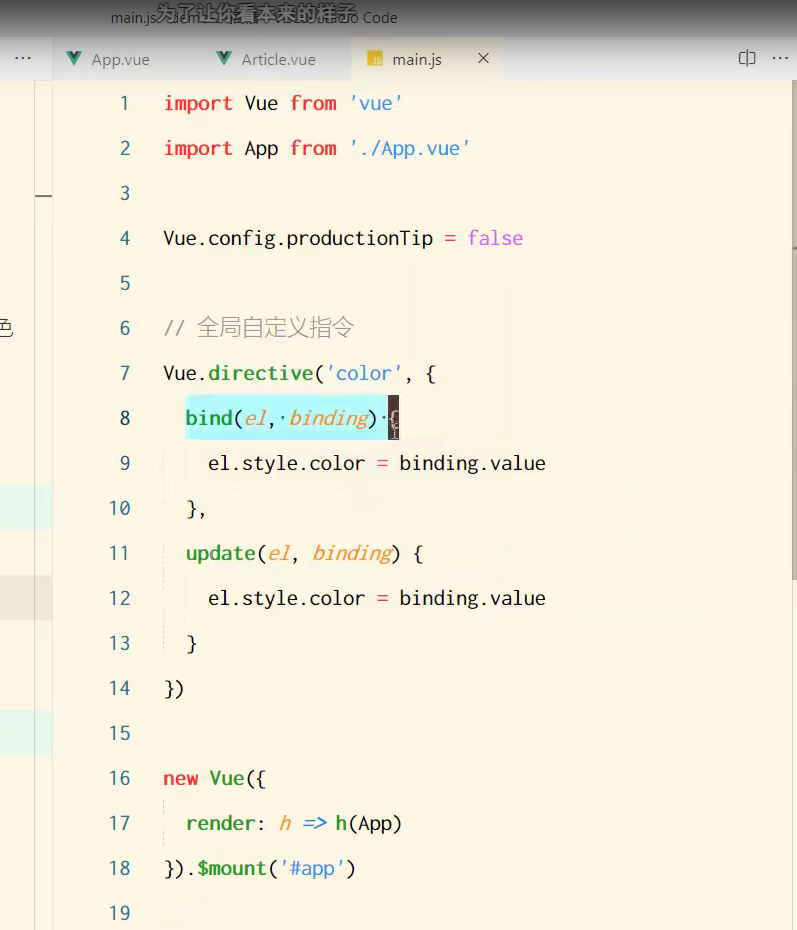Click the $mount method call

pos(232,868)
